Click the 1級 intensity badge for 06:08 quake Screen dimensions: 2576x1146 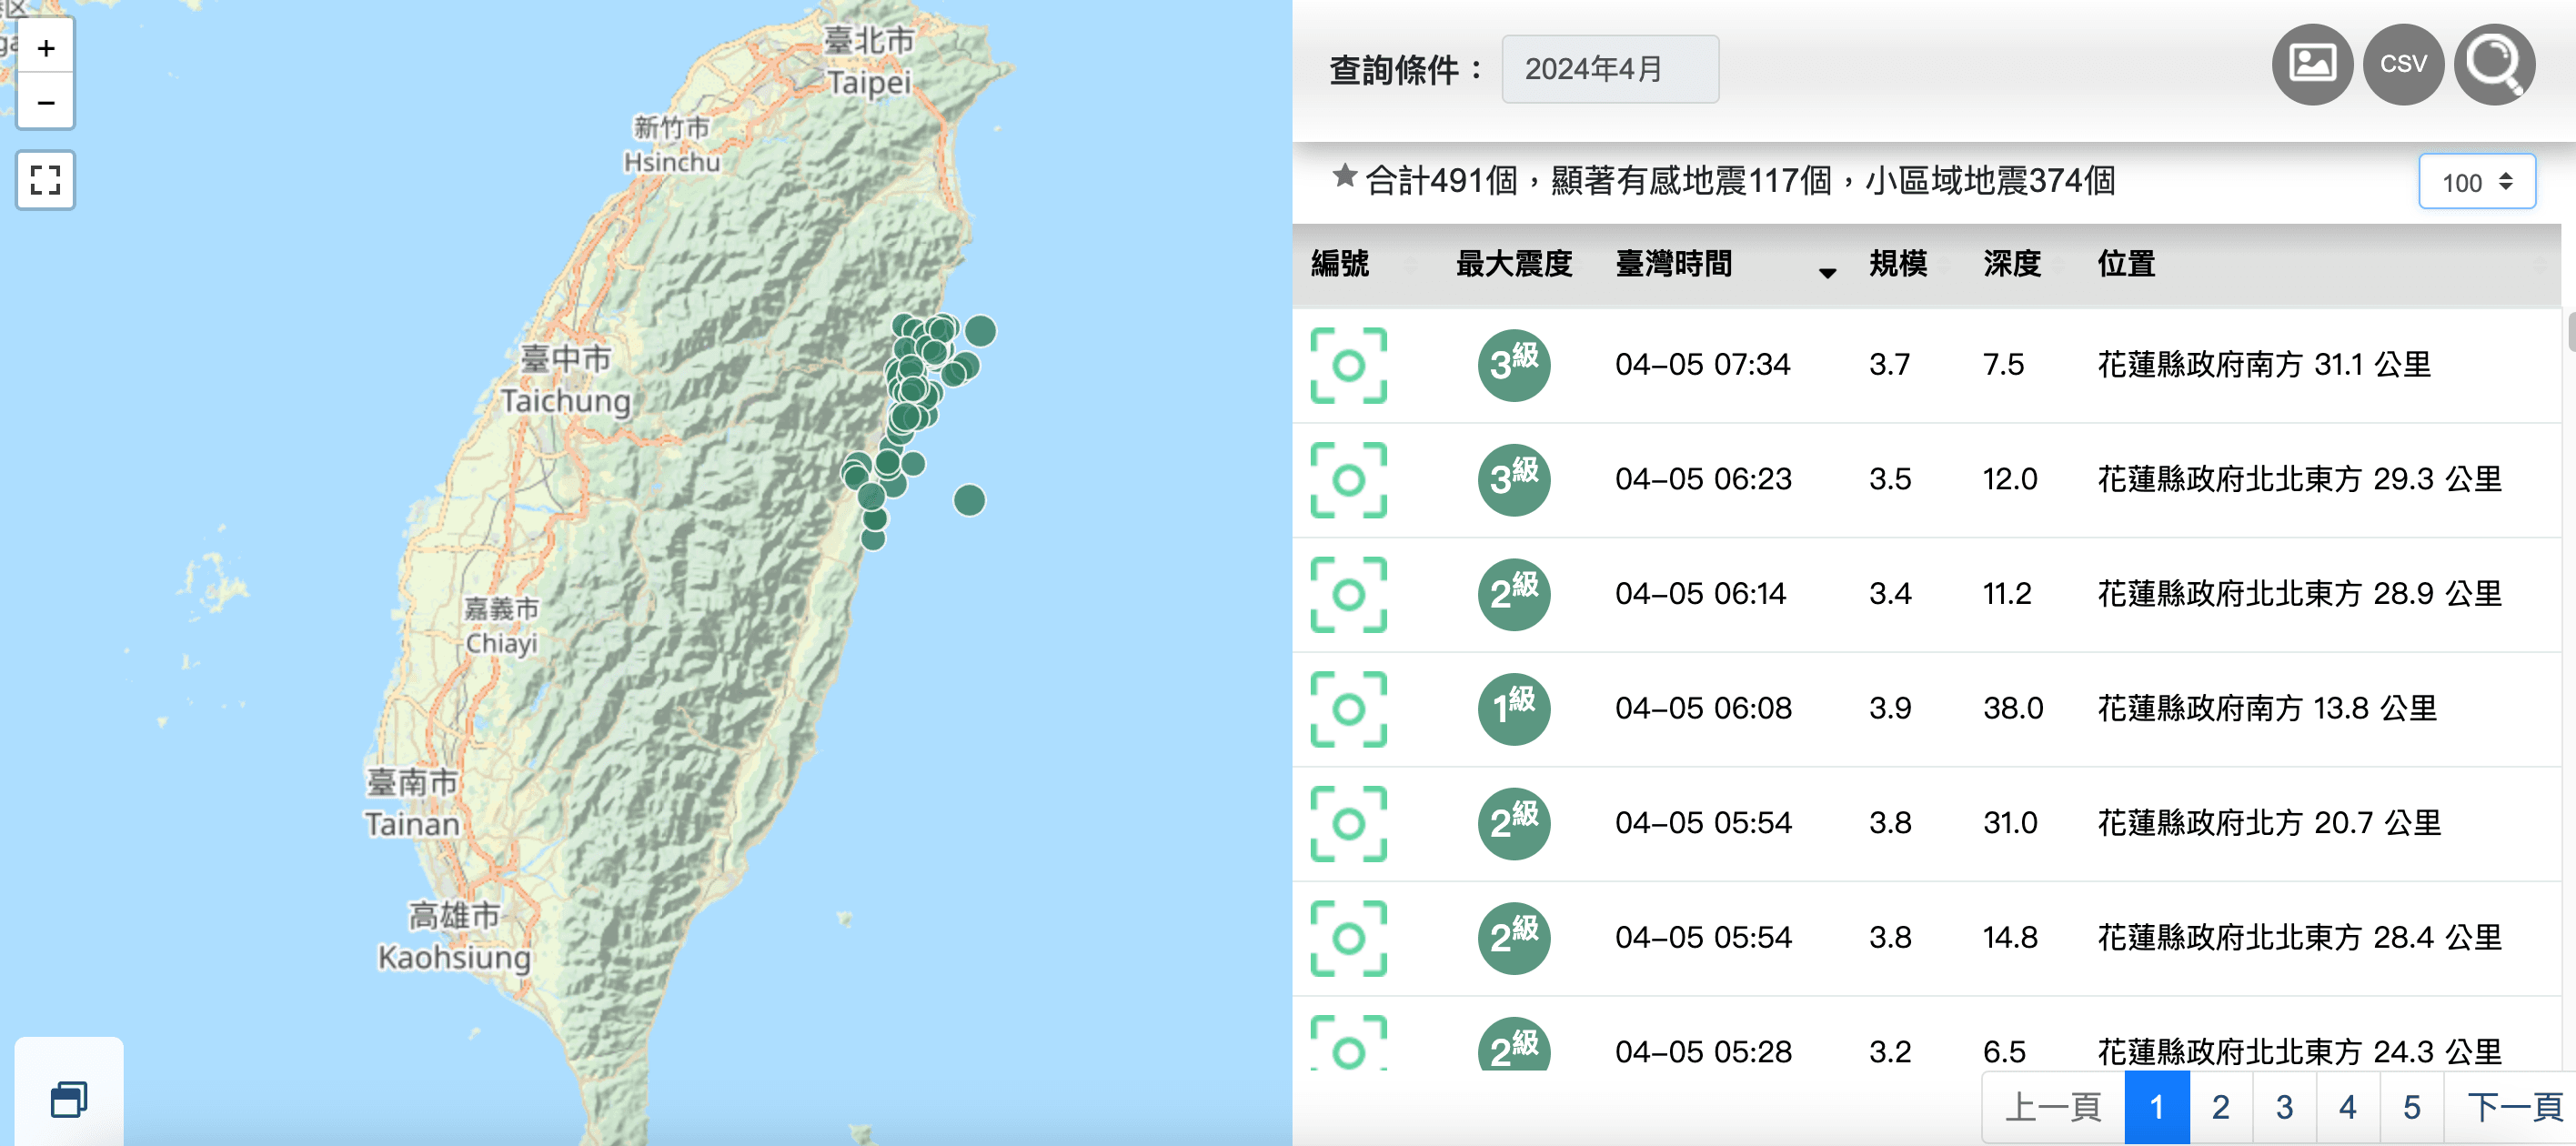coord(1513,709)
